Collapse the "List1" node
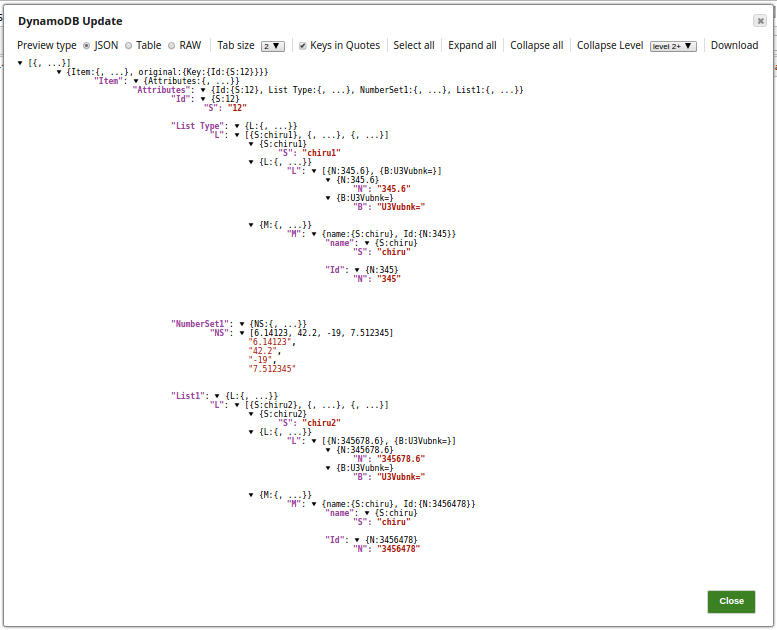The height and width of the screenshot is (630, 777). tap(217, 396)
